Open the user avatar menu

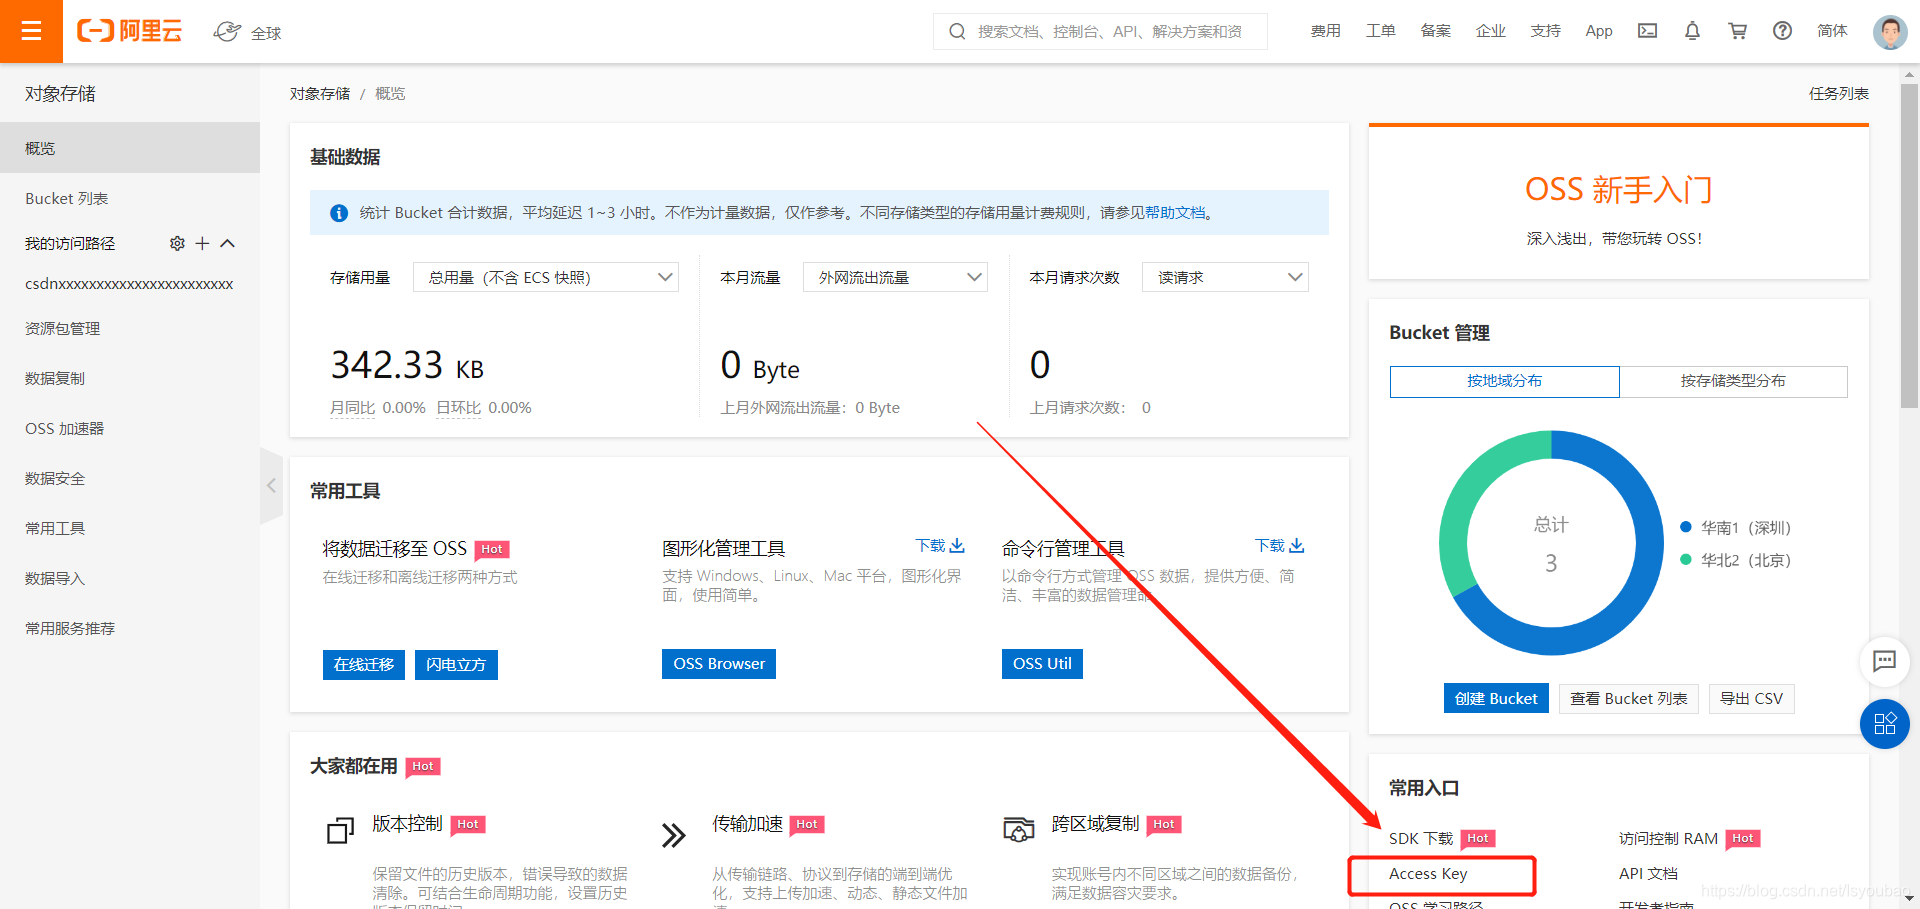click(1890, 32)
